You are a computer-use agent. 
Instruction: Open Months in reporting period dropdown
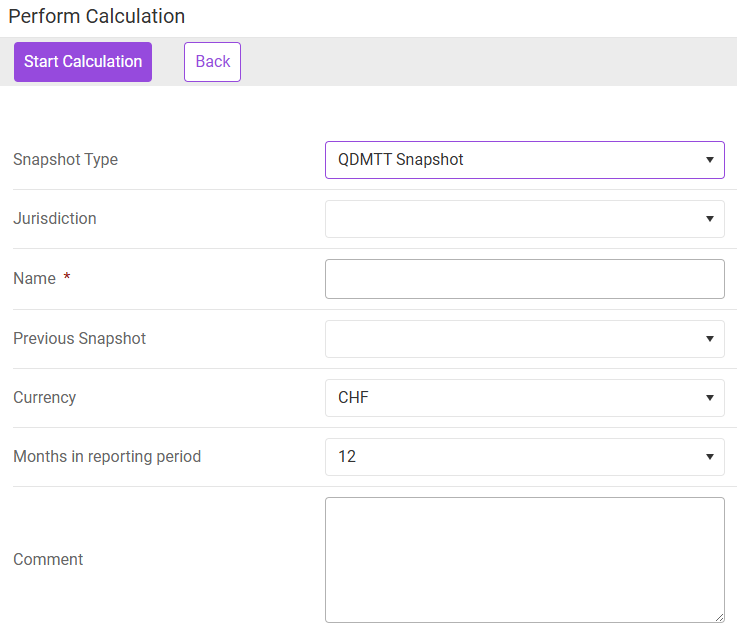(525, 457)
